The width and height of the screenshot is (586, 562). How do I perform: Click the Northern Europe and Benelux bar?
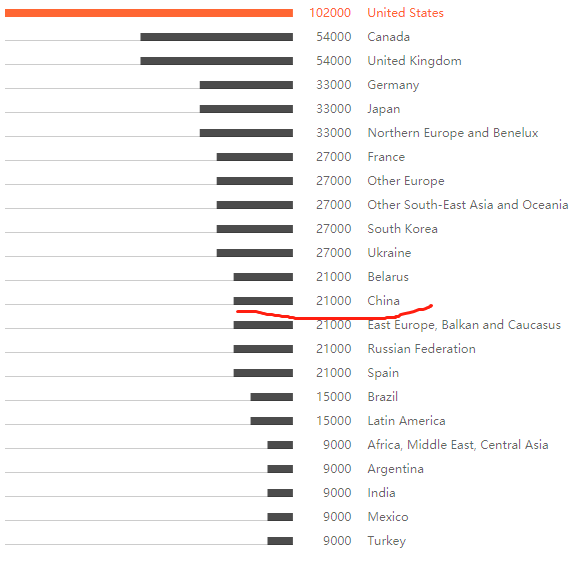tap(246, 133)
